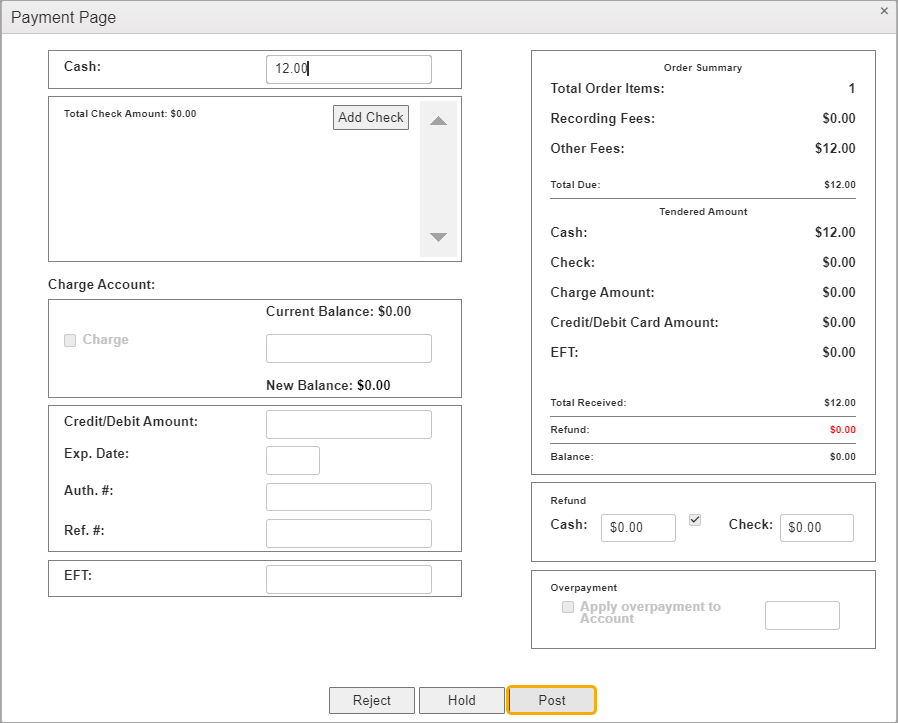This screenshot has width=898, height=723.
Task: Click the Overpayment amount field
Action: click(x=802, y=615)
